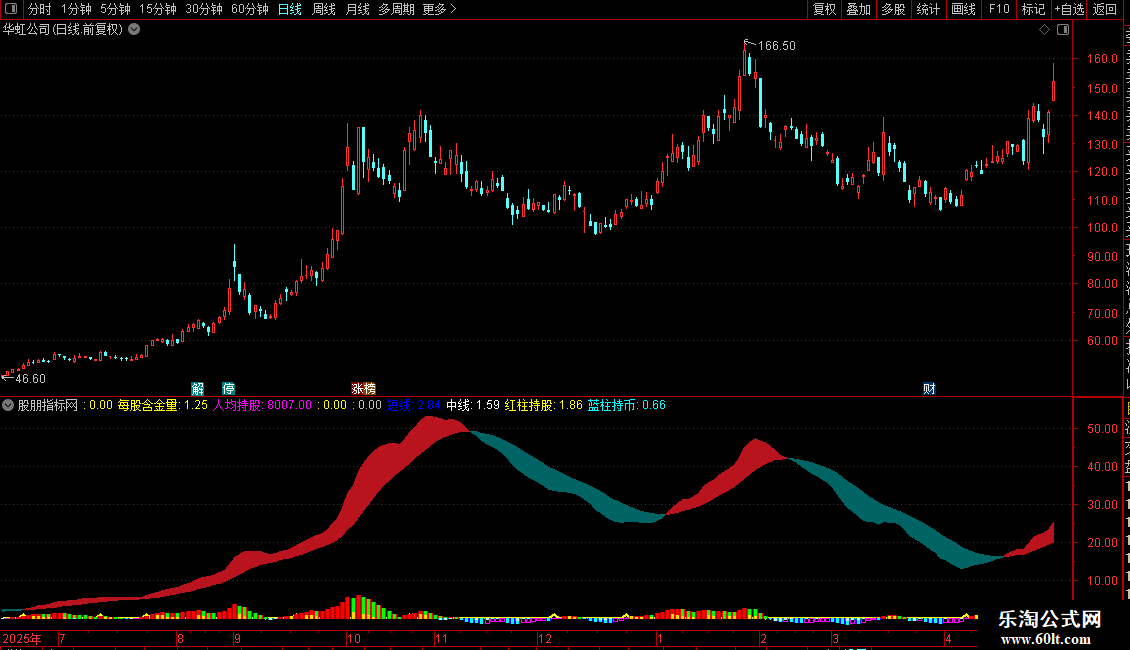Viewport: 1130px width, 650px height.
Task: Open the 复权 adjustment menu
Action: [x=824, y=9]
